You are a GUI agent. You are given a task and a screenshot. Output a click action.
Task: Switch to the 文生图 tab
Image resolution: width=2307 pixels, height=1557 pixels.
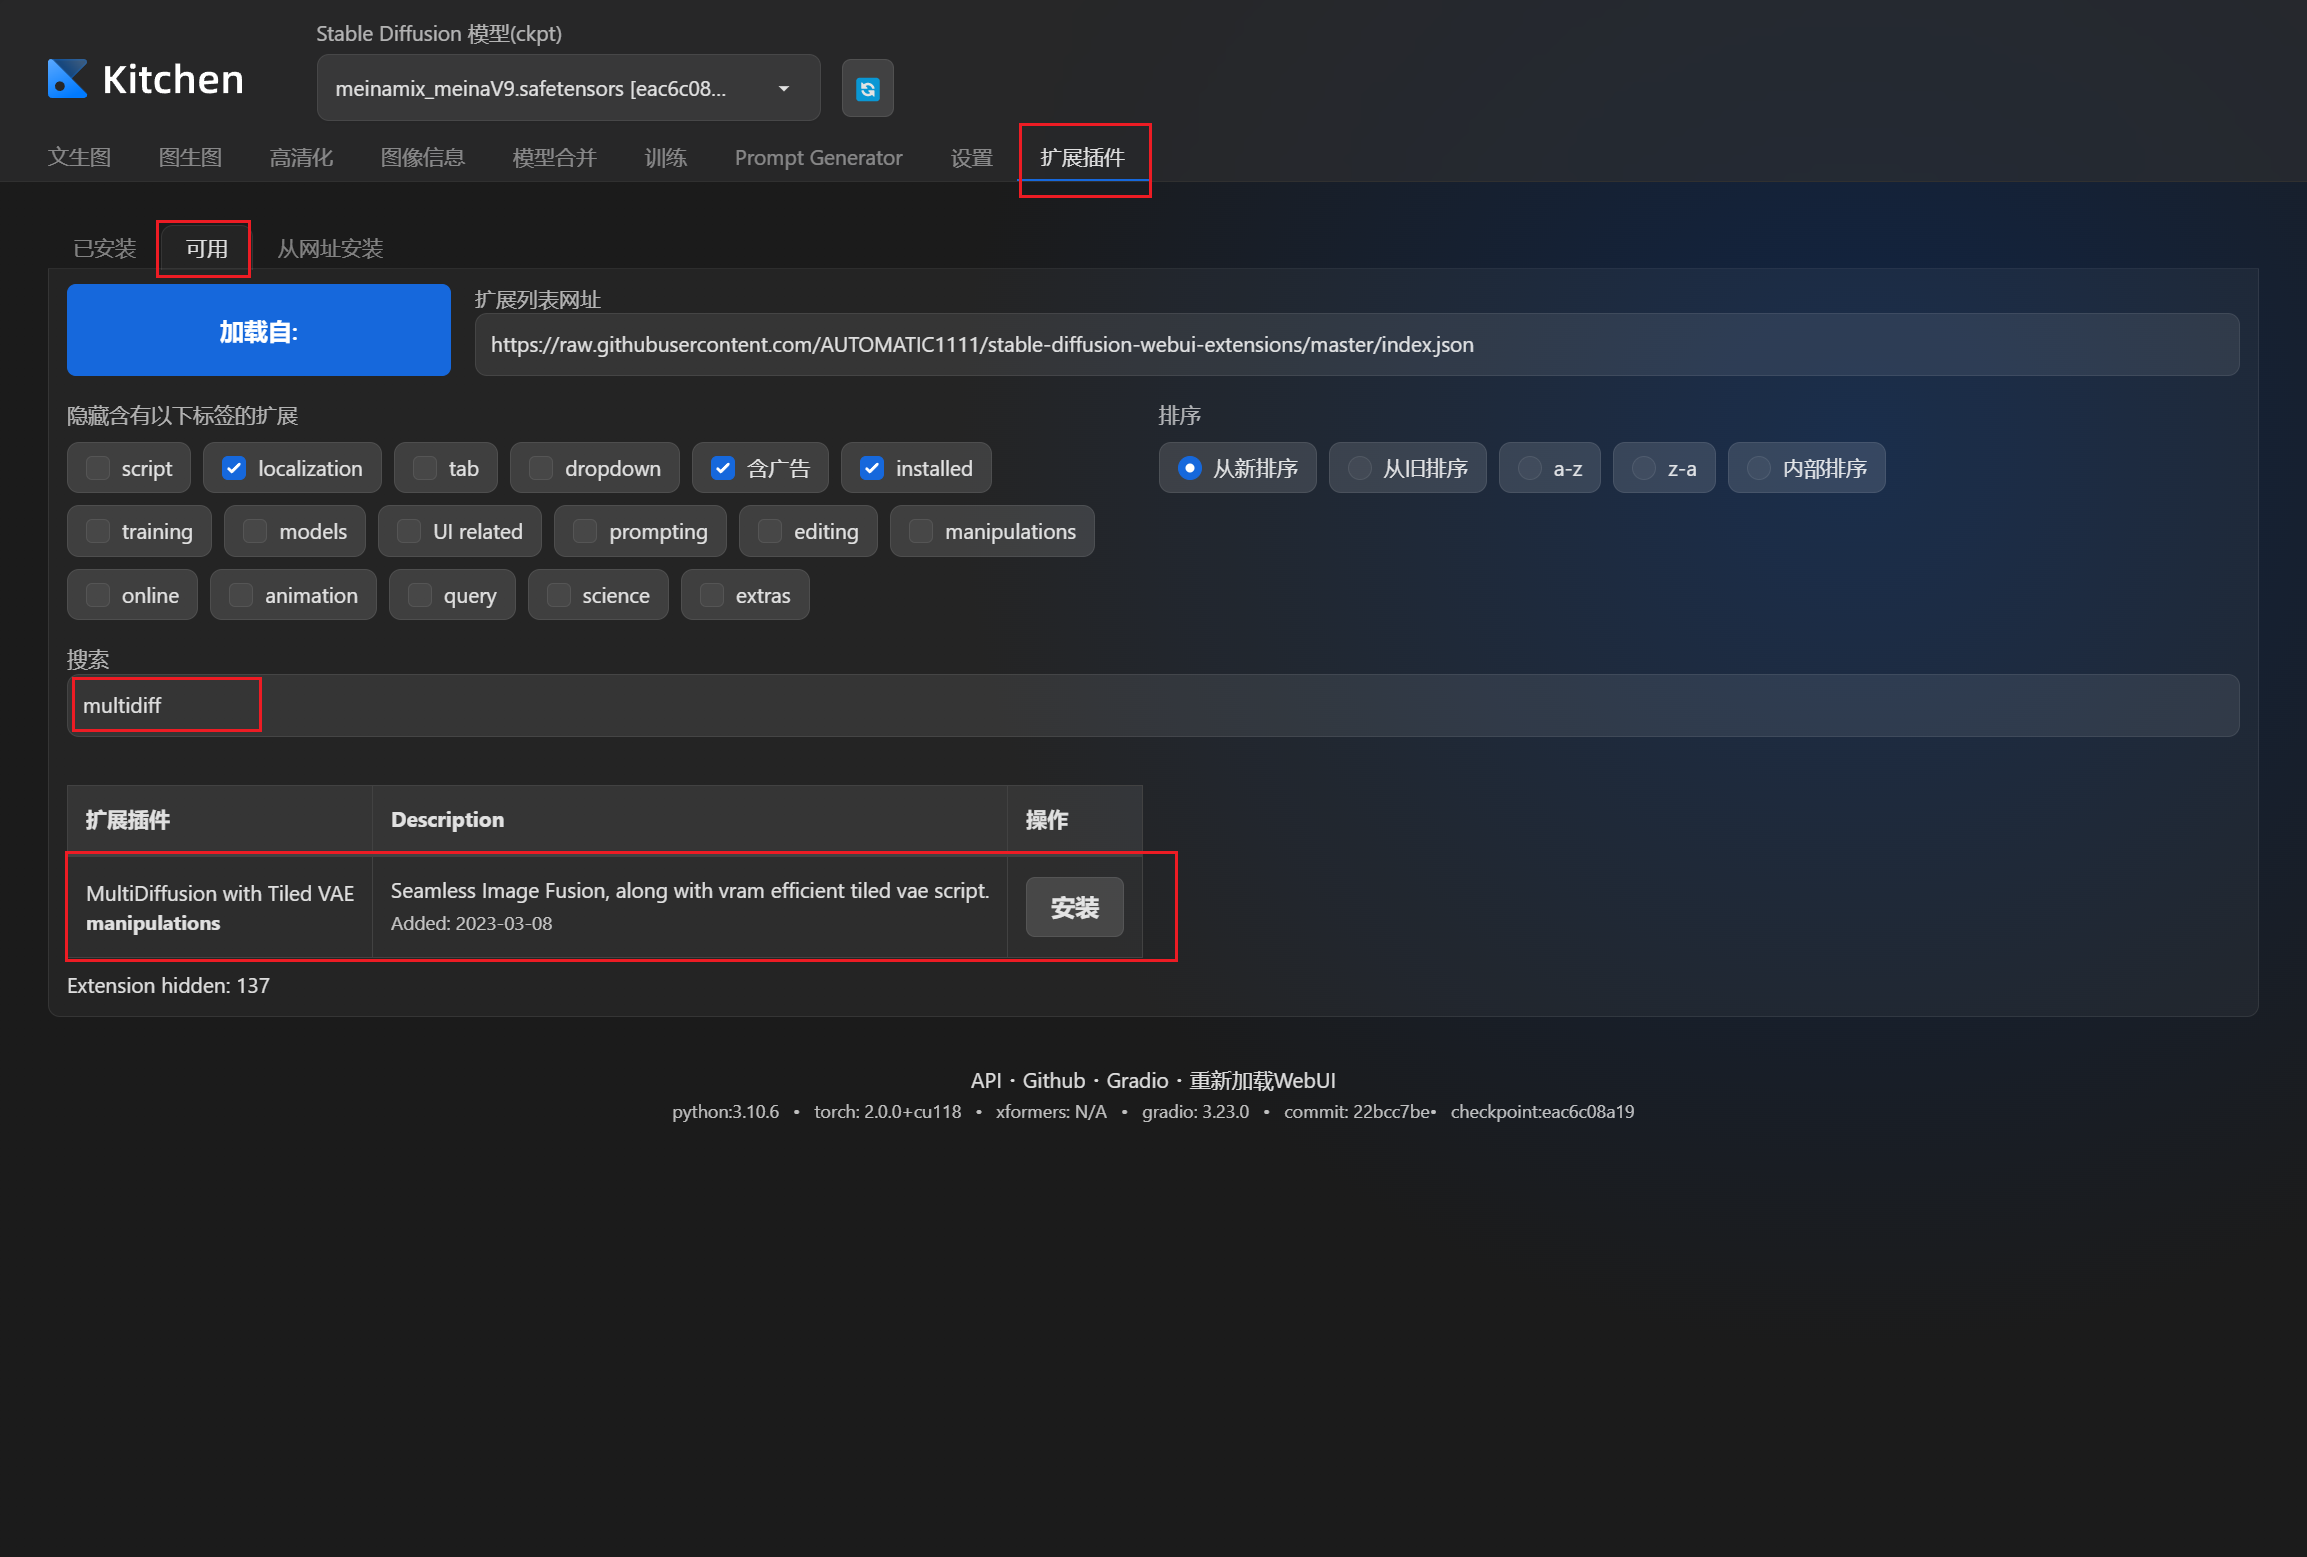79,157
